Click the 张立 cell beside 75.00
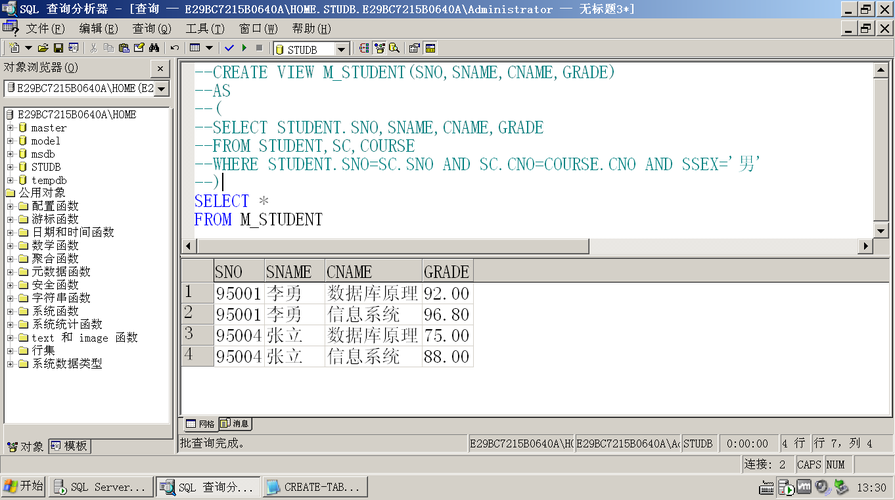 tap(295, 335)
